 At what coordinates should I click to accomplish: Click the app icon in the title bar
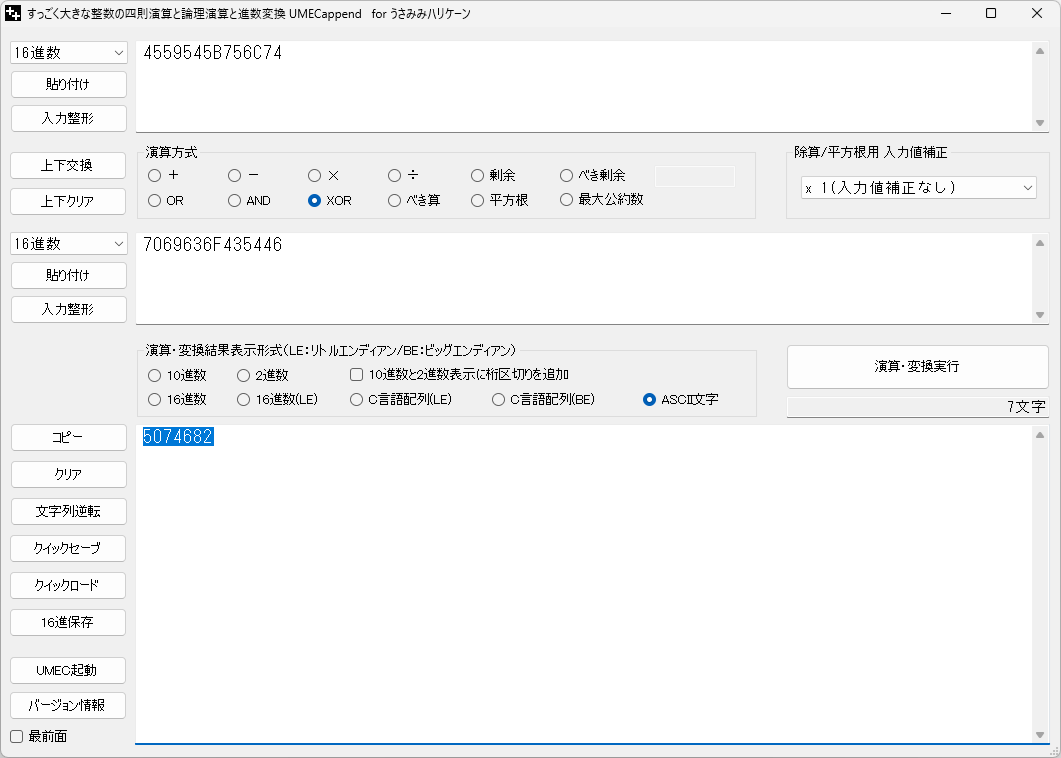click(14, 14)
